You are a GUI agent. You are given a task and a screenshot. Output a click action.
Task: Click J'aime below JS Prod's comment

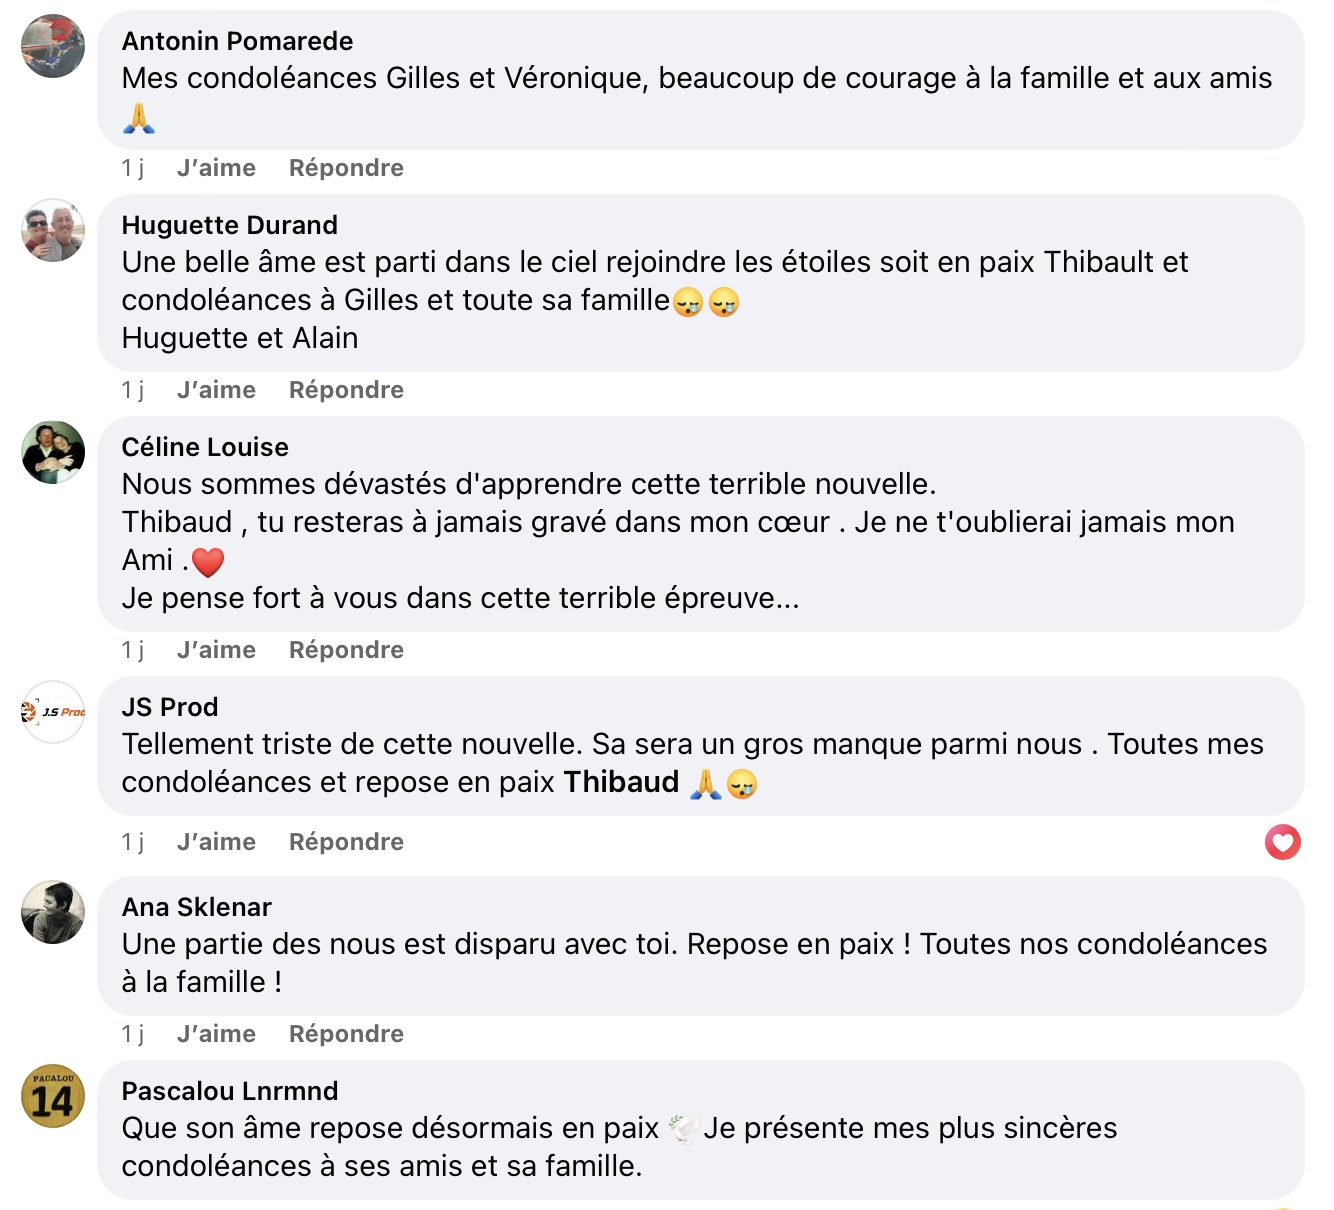click(216, 842)
